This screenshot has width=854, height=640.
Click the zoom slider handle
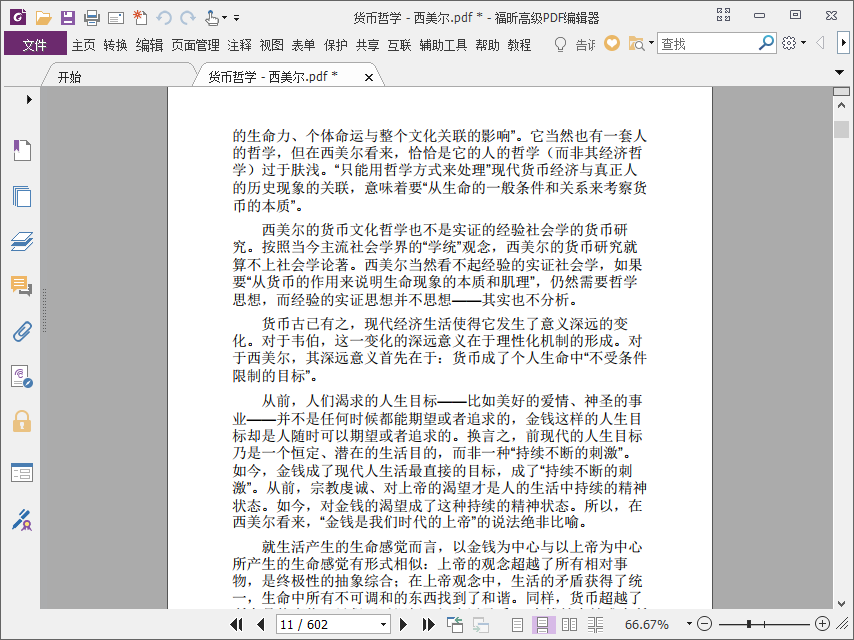pyautogui.click(x=749, y=624)
